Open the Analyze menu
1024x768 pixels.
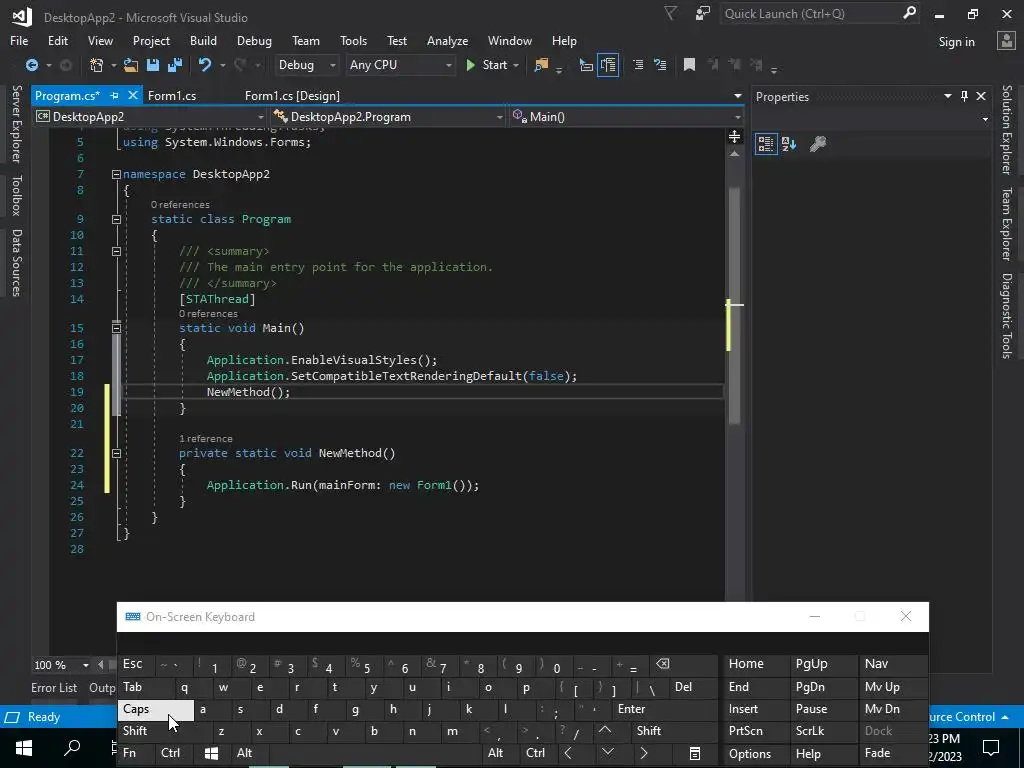tap(447, 40)
